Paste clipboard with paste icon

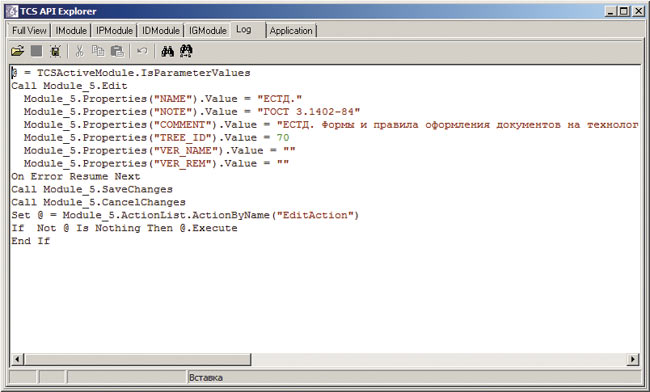point(117,51)
